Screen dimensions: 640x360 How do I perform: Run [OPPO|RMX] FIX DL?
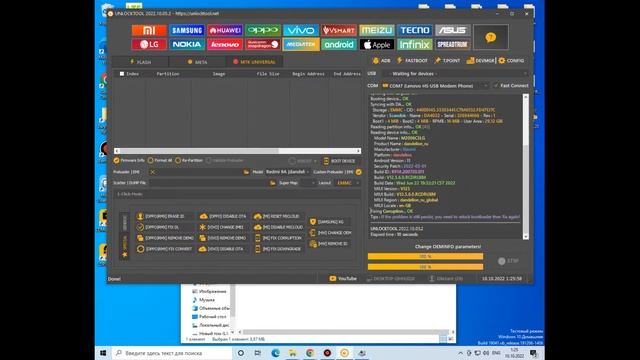coord(165,227)
